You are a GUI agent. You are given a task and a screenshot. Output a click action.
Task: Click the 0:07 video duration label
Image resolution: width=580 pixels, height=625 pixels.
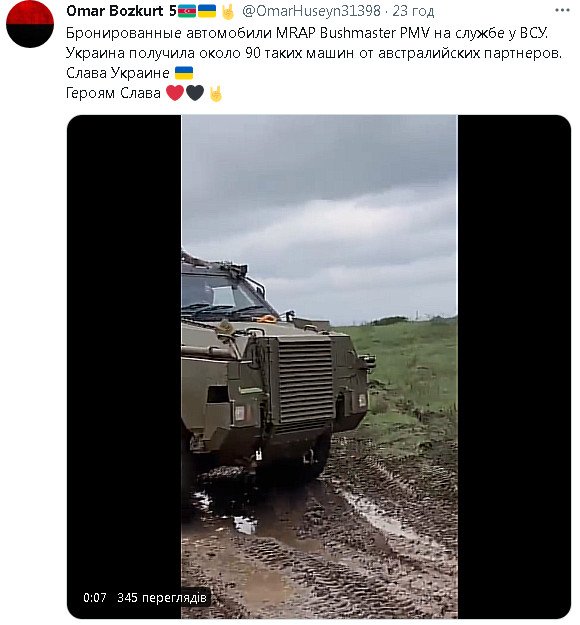point(95,597)
